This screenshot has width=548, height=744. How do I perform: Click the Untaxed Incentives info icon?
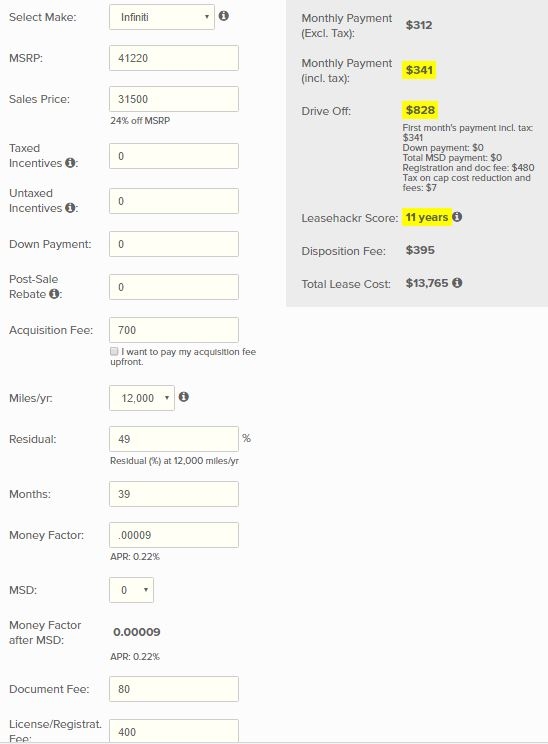pyautogui.click(x=70, y=208)
